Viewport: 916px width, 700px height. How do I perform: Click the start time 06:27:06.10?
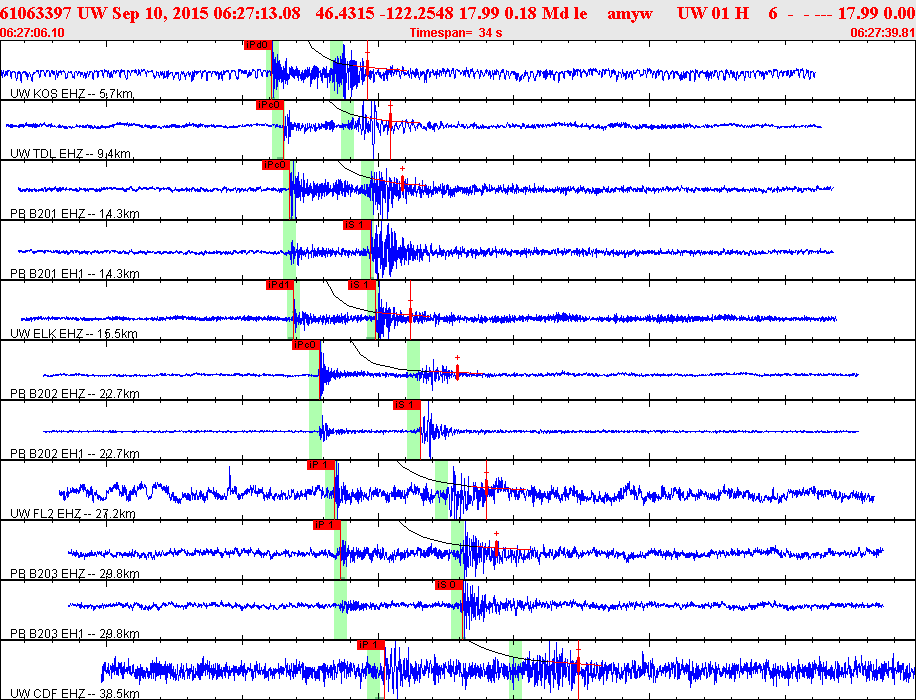tap(32, 33)
